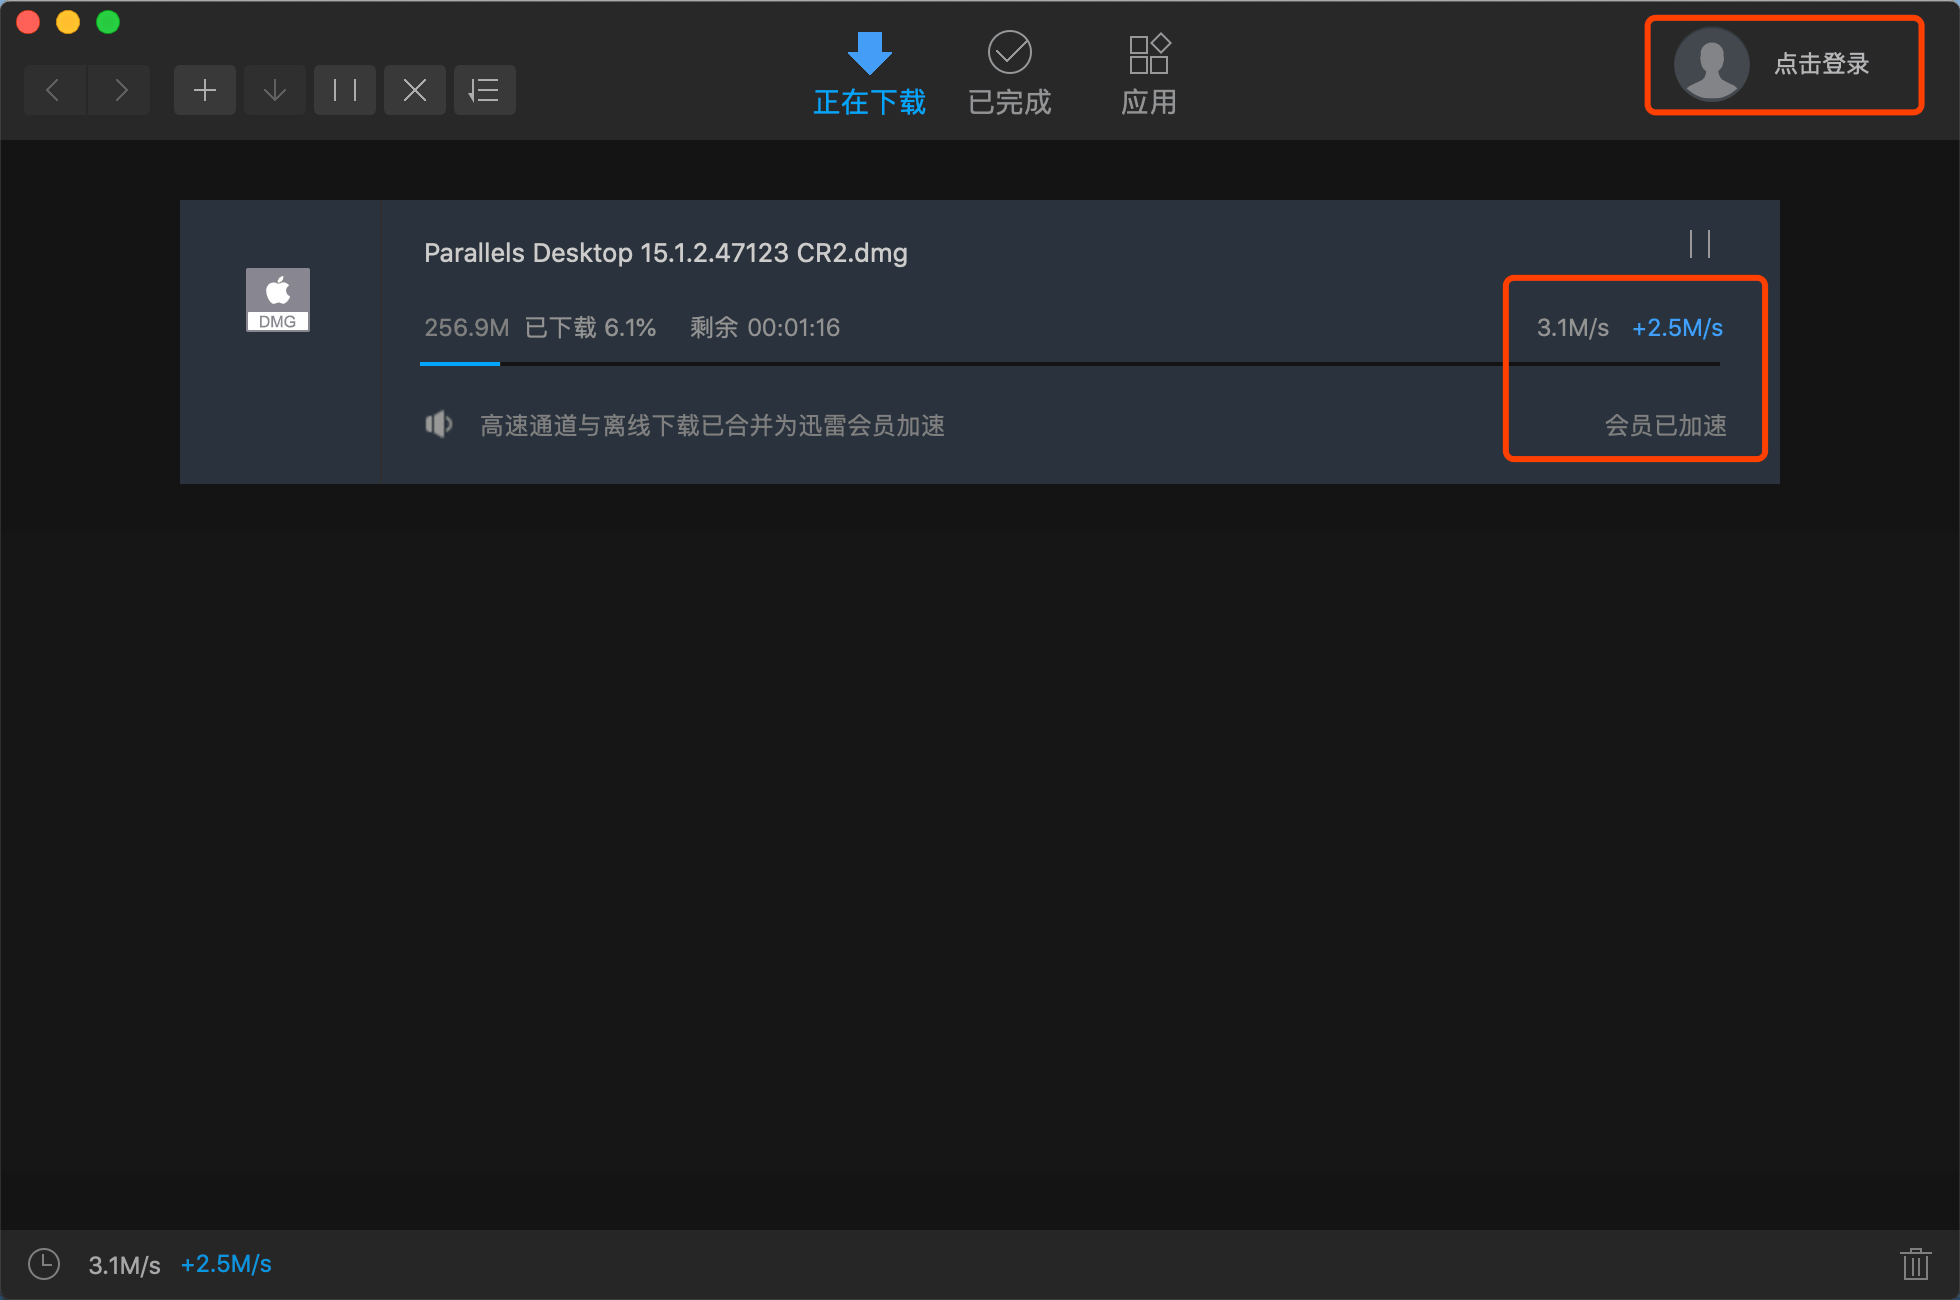Image resolution: width=1960 pixels, height=1300 pixels.
Task: Click the DMG file type icon
Action: (x=278, y=299)
